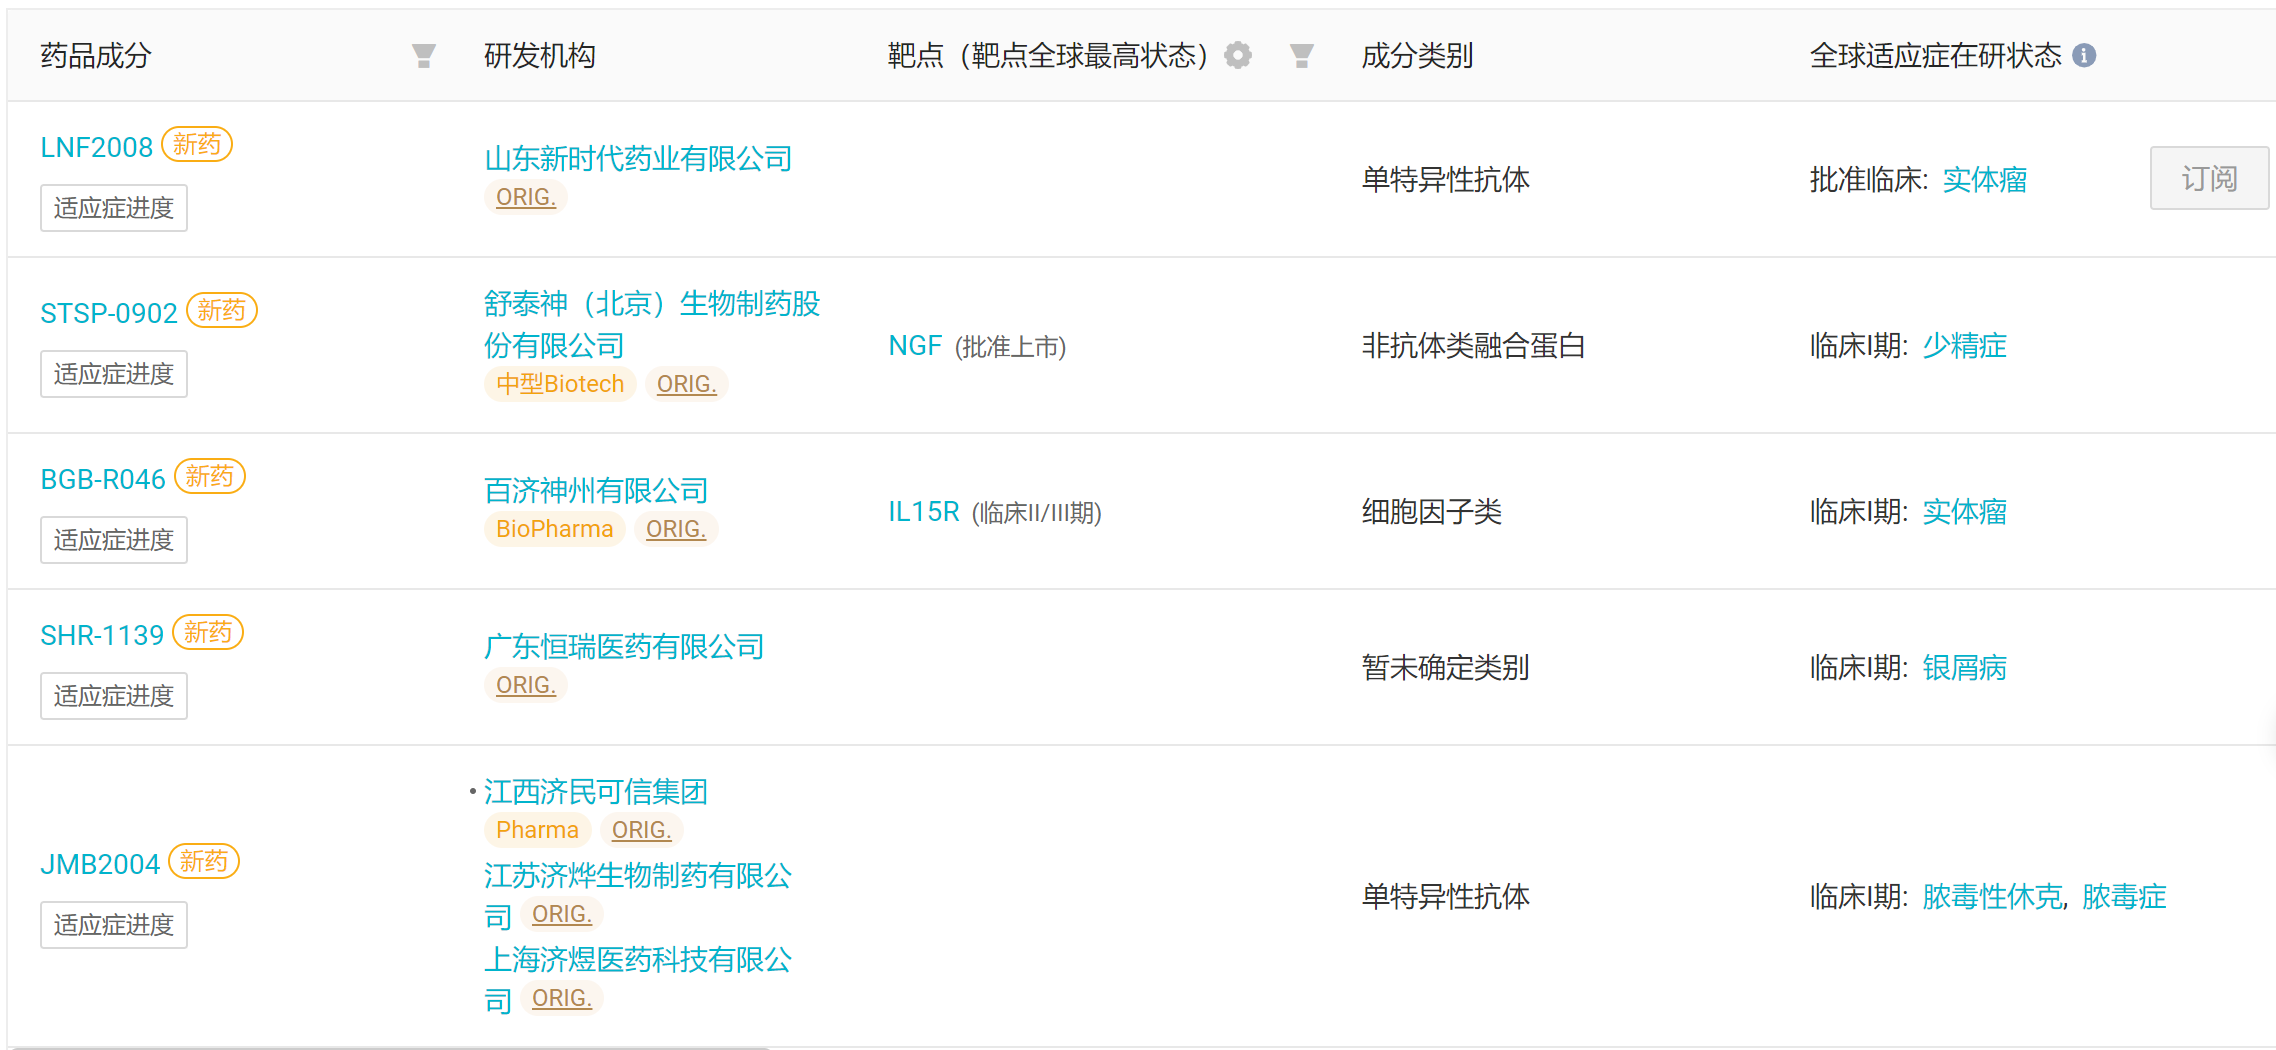Open the 药品成分 column filter
The image size is (2276, 1050).
coord(424,56)
